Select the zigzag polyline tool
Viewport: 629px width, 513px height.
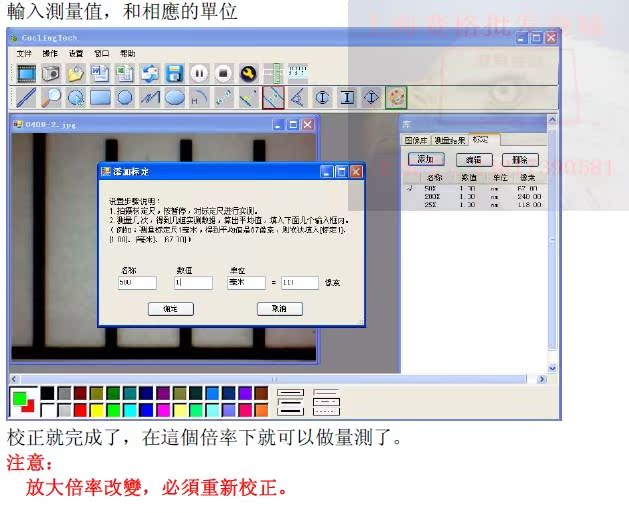click(150, 97)
